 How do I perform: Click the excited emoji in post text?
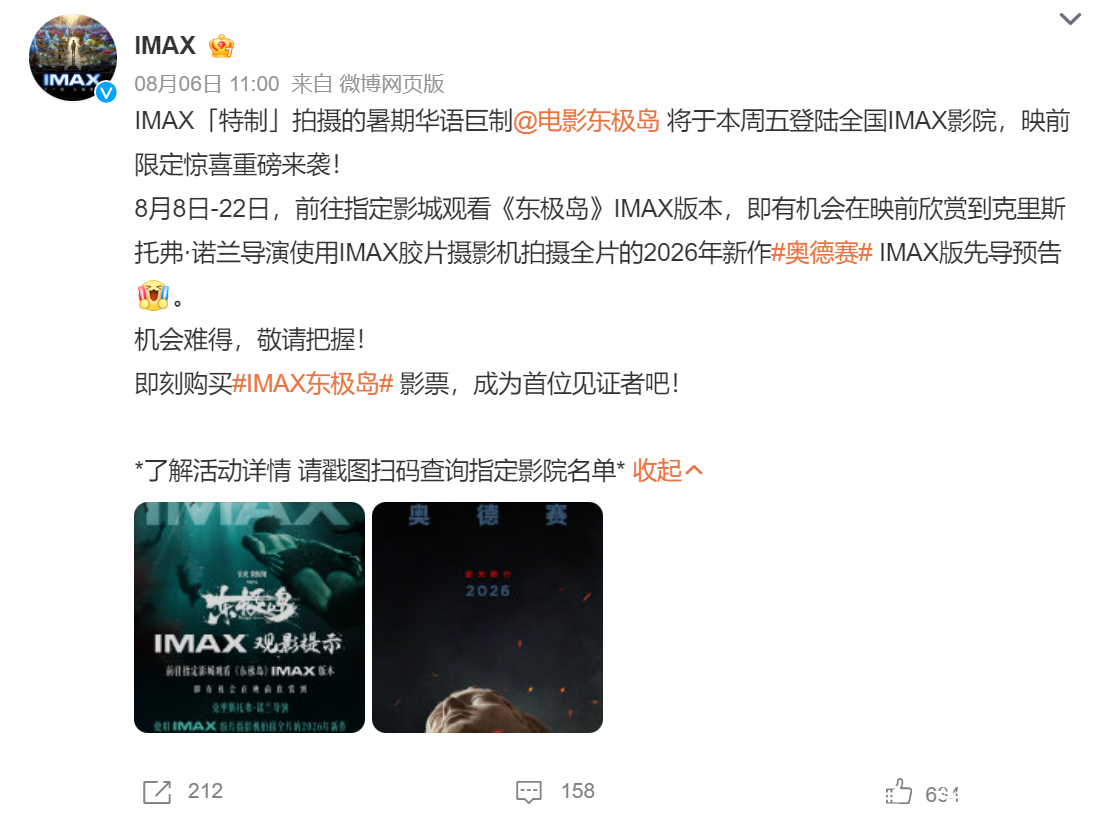pos(153,296)
